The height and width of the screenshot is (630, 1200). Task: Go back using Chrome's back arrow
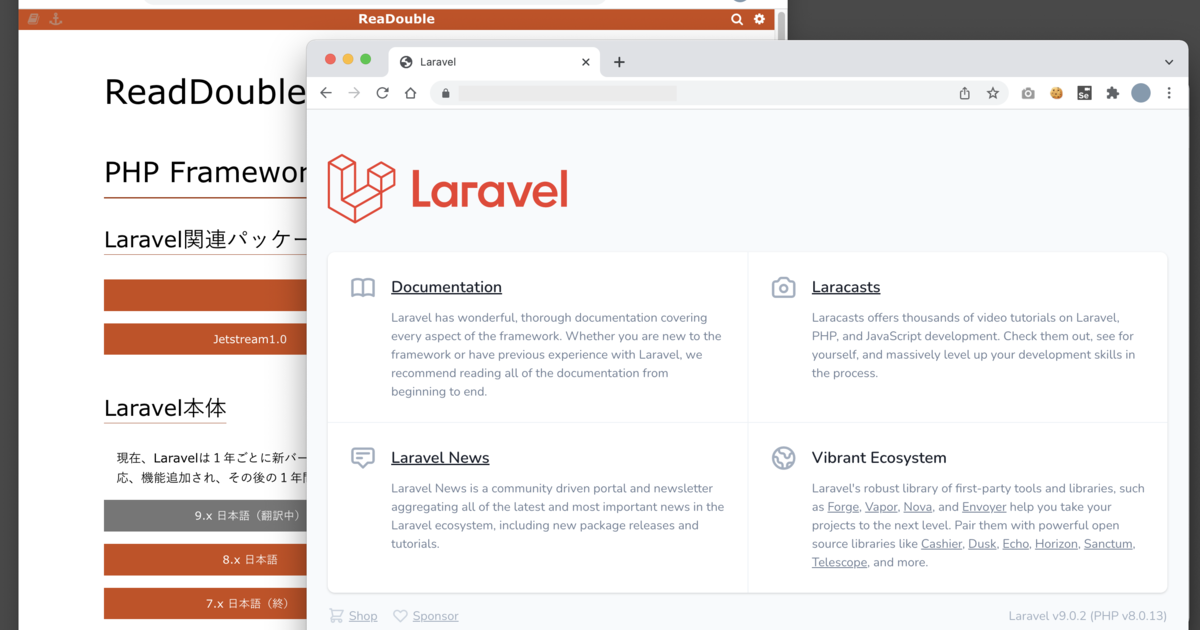pyautogui.click(x=326, y=93)
